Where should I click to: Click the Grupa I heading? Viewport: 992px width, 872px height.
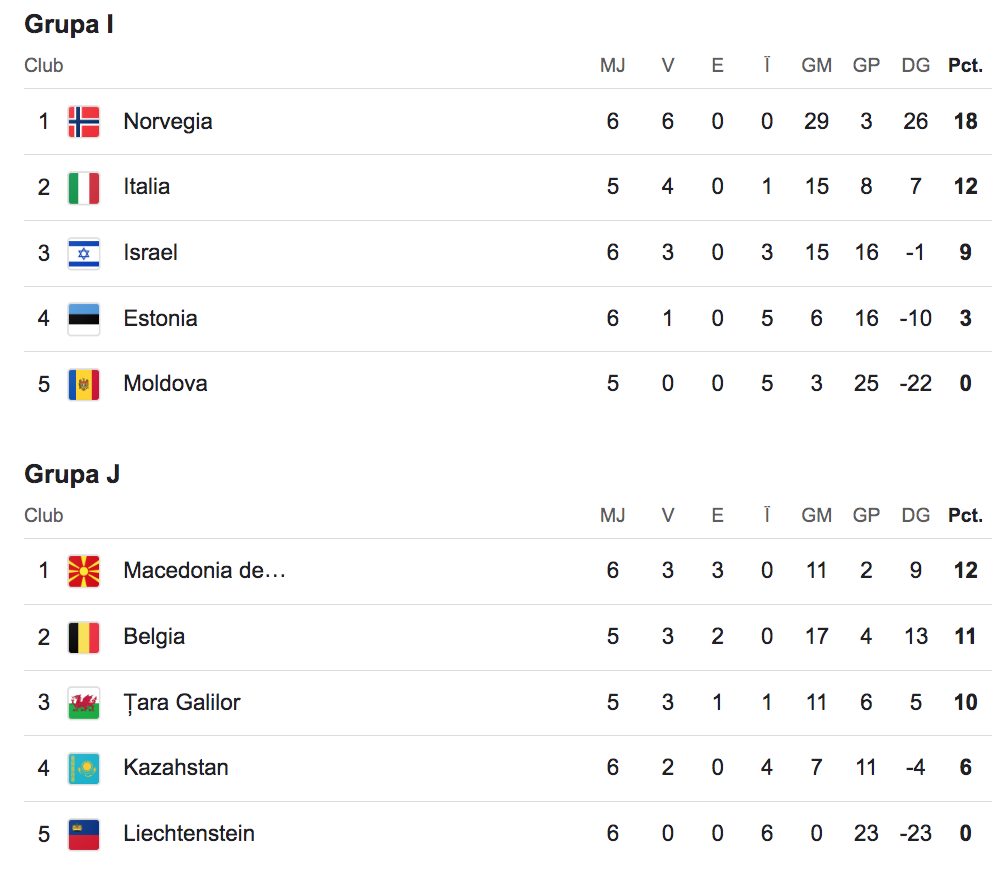(69, 25)
